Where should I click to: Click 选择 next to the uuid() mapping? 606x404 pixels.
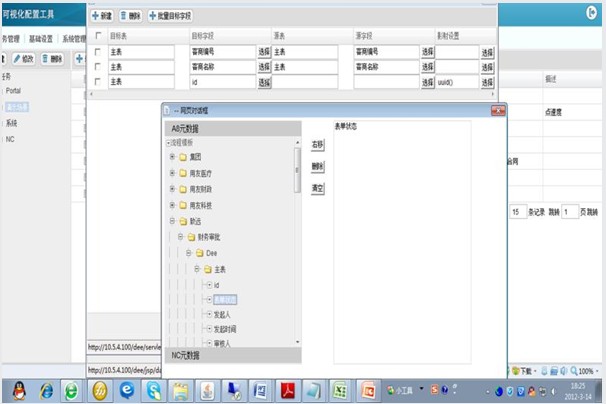click(487, 82)
